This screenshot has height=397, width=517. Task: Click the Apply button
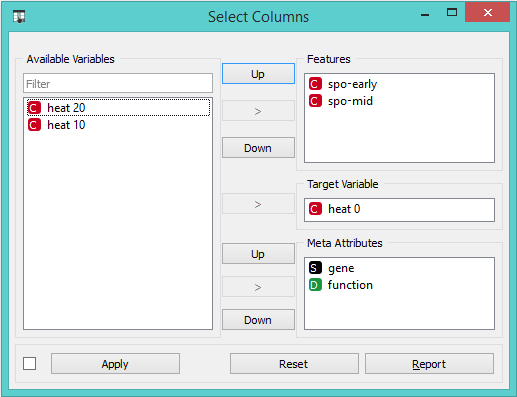pos(115,364)
